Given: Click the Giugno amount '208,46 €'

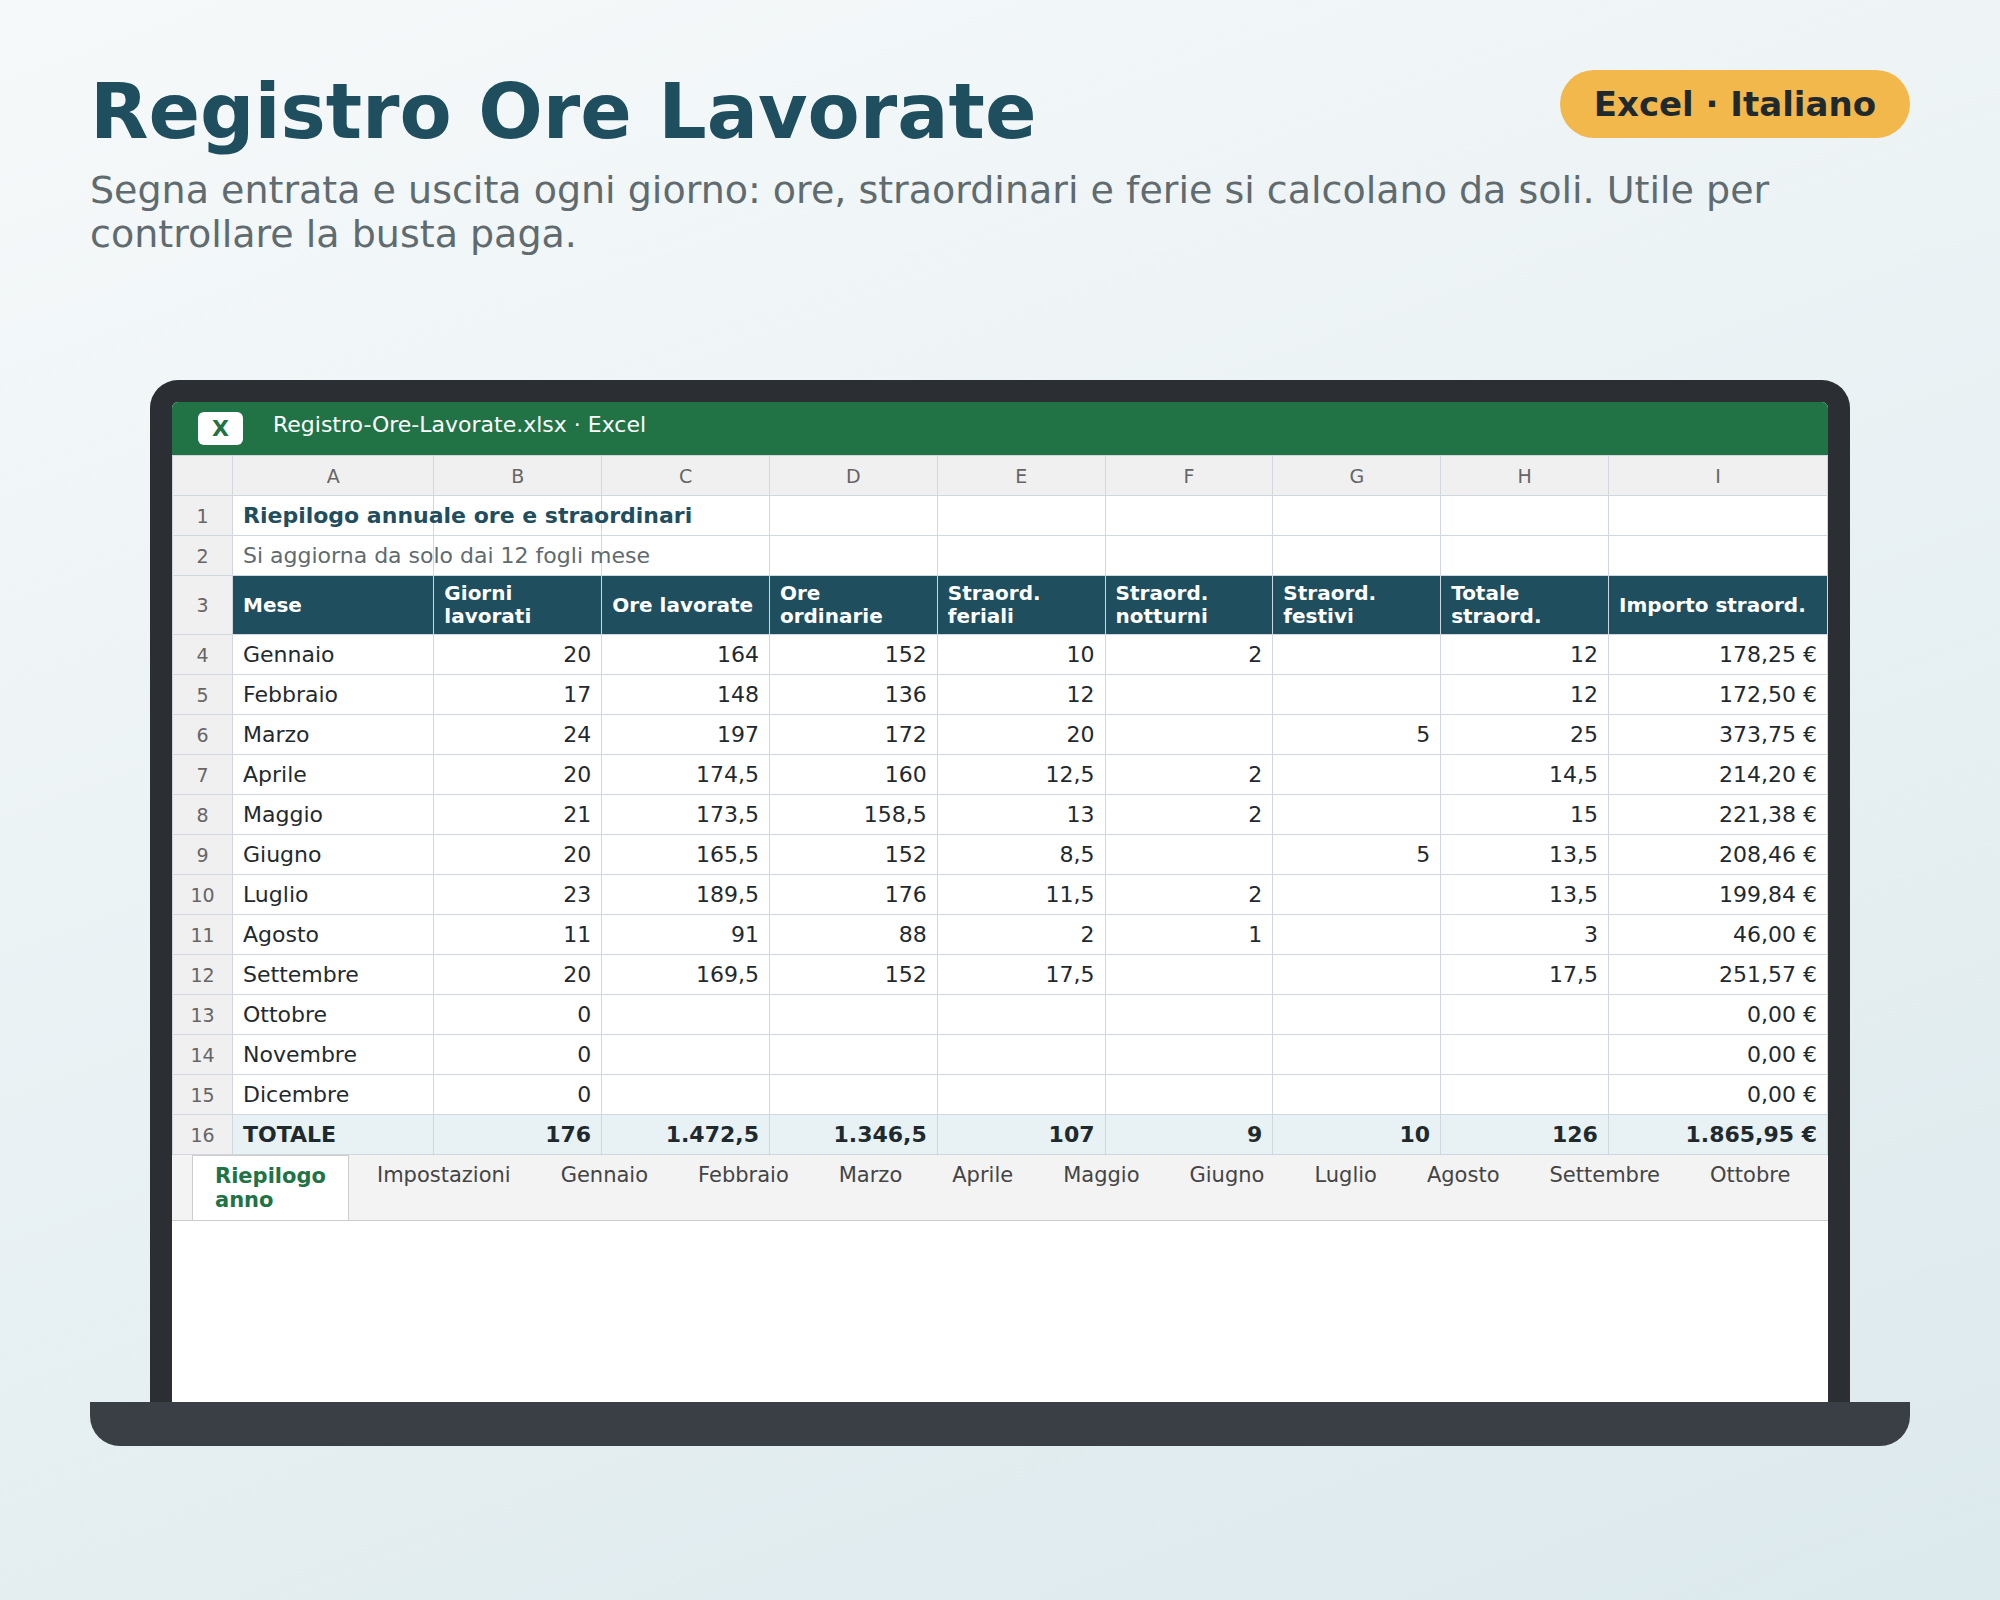Looking at the screenshot, I should point(1718,855).
